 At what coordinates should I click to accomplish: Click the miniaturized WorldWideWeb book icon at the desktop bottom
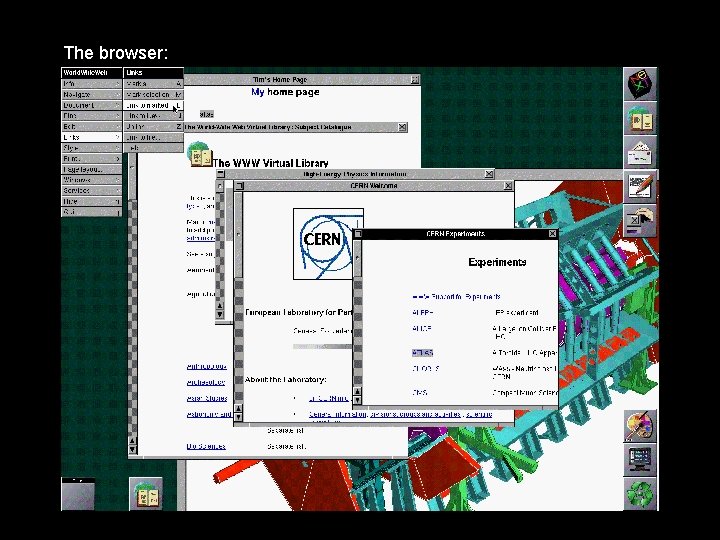pos(146,494)
